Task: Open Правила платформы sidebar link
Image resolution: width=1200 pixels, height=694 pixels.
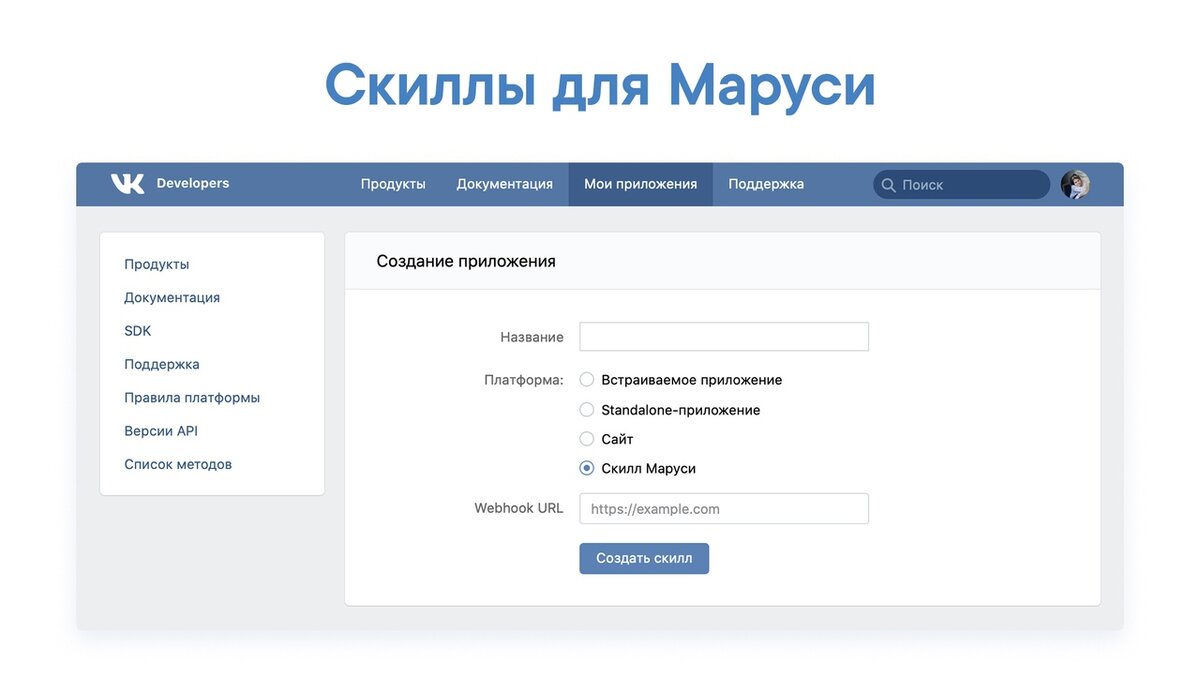Action: point(192,397)
